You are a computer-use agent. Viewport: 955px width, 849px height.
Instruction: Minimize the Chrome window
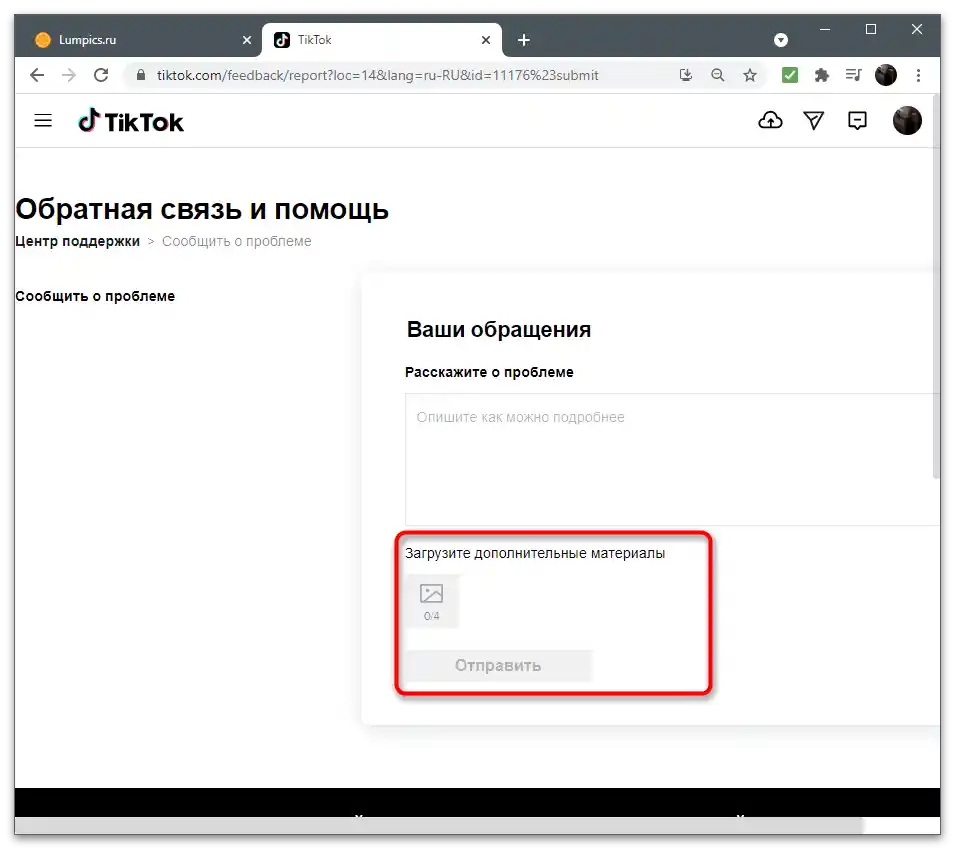tap(825, 29)
